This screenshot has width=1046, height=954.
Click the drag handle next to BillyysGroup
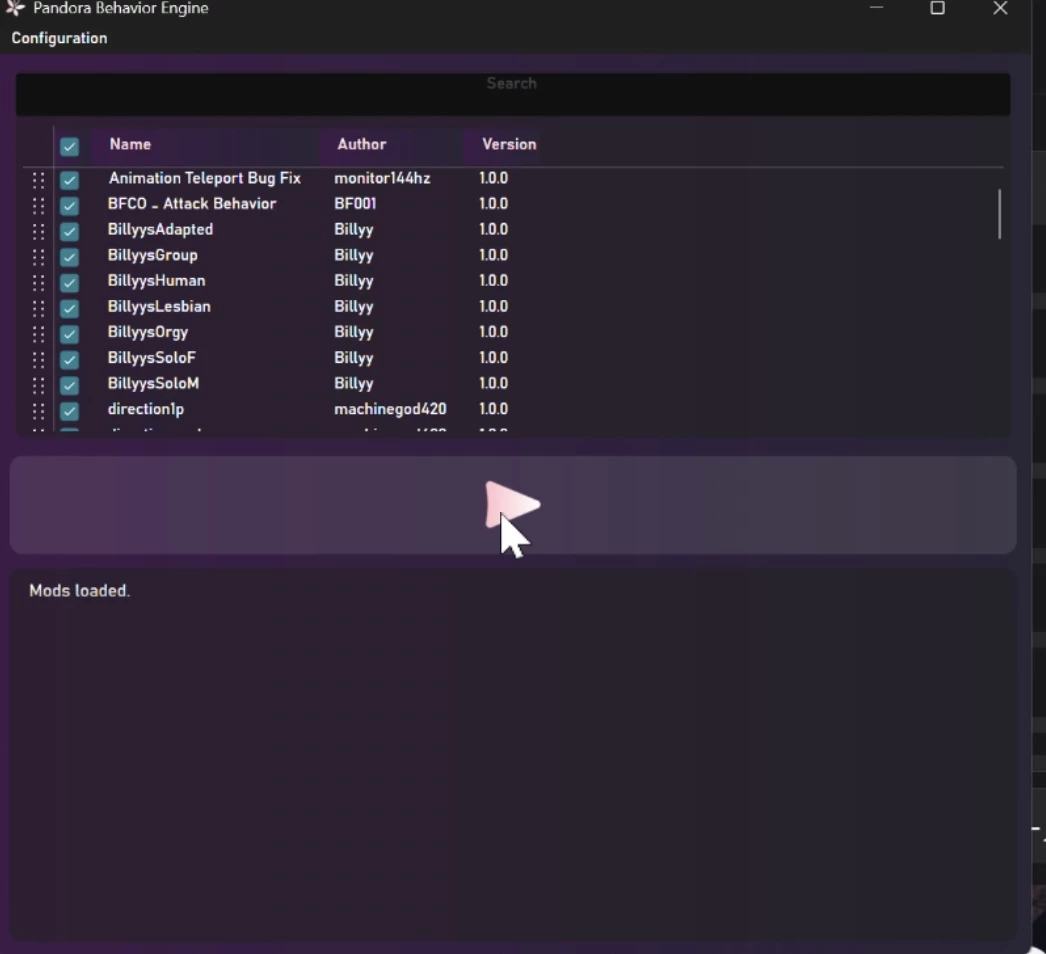(x=39, y=257)
